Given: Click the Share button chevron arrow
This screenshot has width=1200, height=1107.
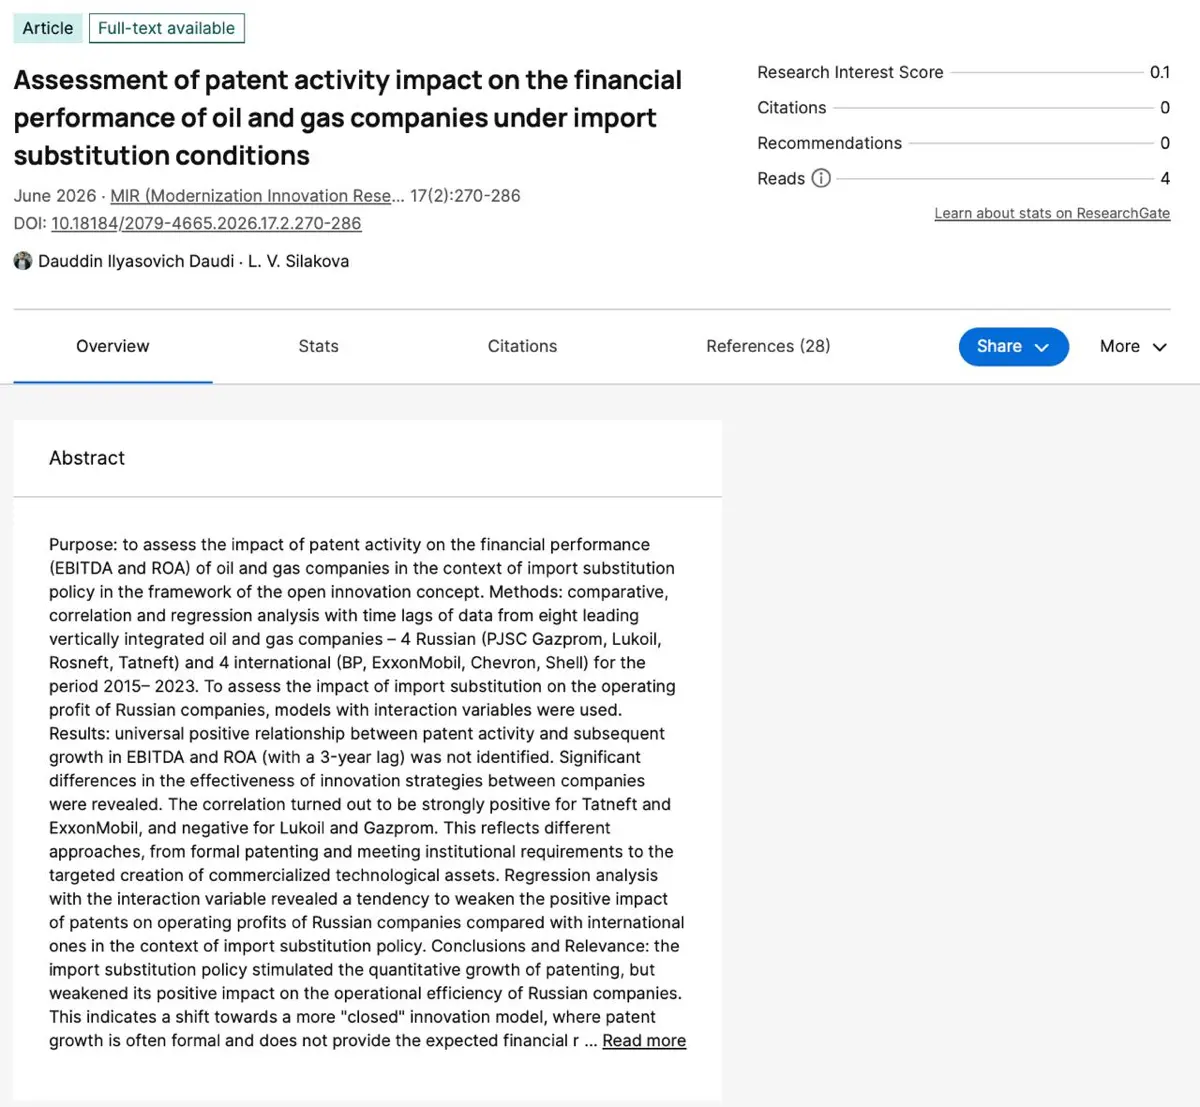Looking at the screenshot, I should tap(1042, 347).
